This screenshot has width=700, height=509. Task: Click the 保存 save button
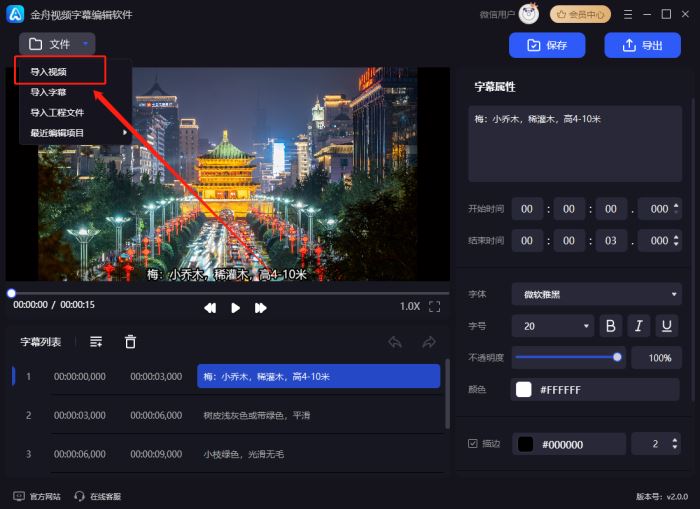(547, 45)
